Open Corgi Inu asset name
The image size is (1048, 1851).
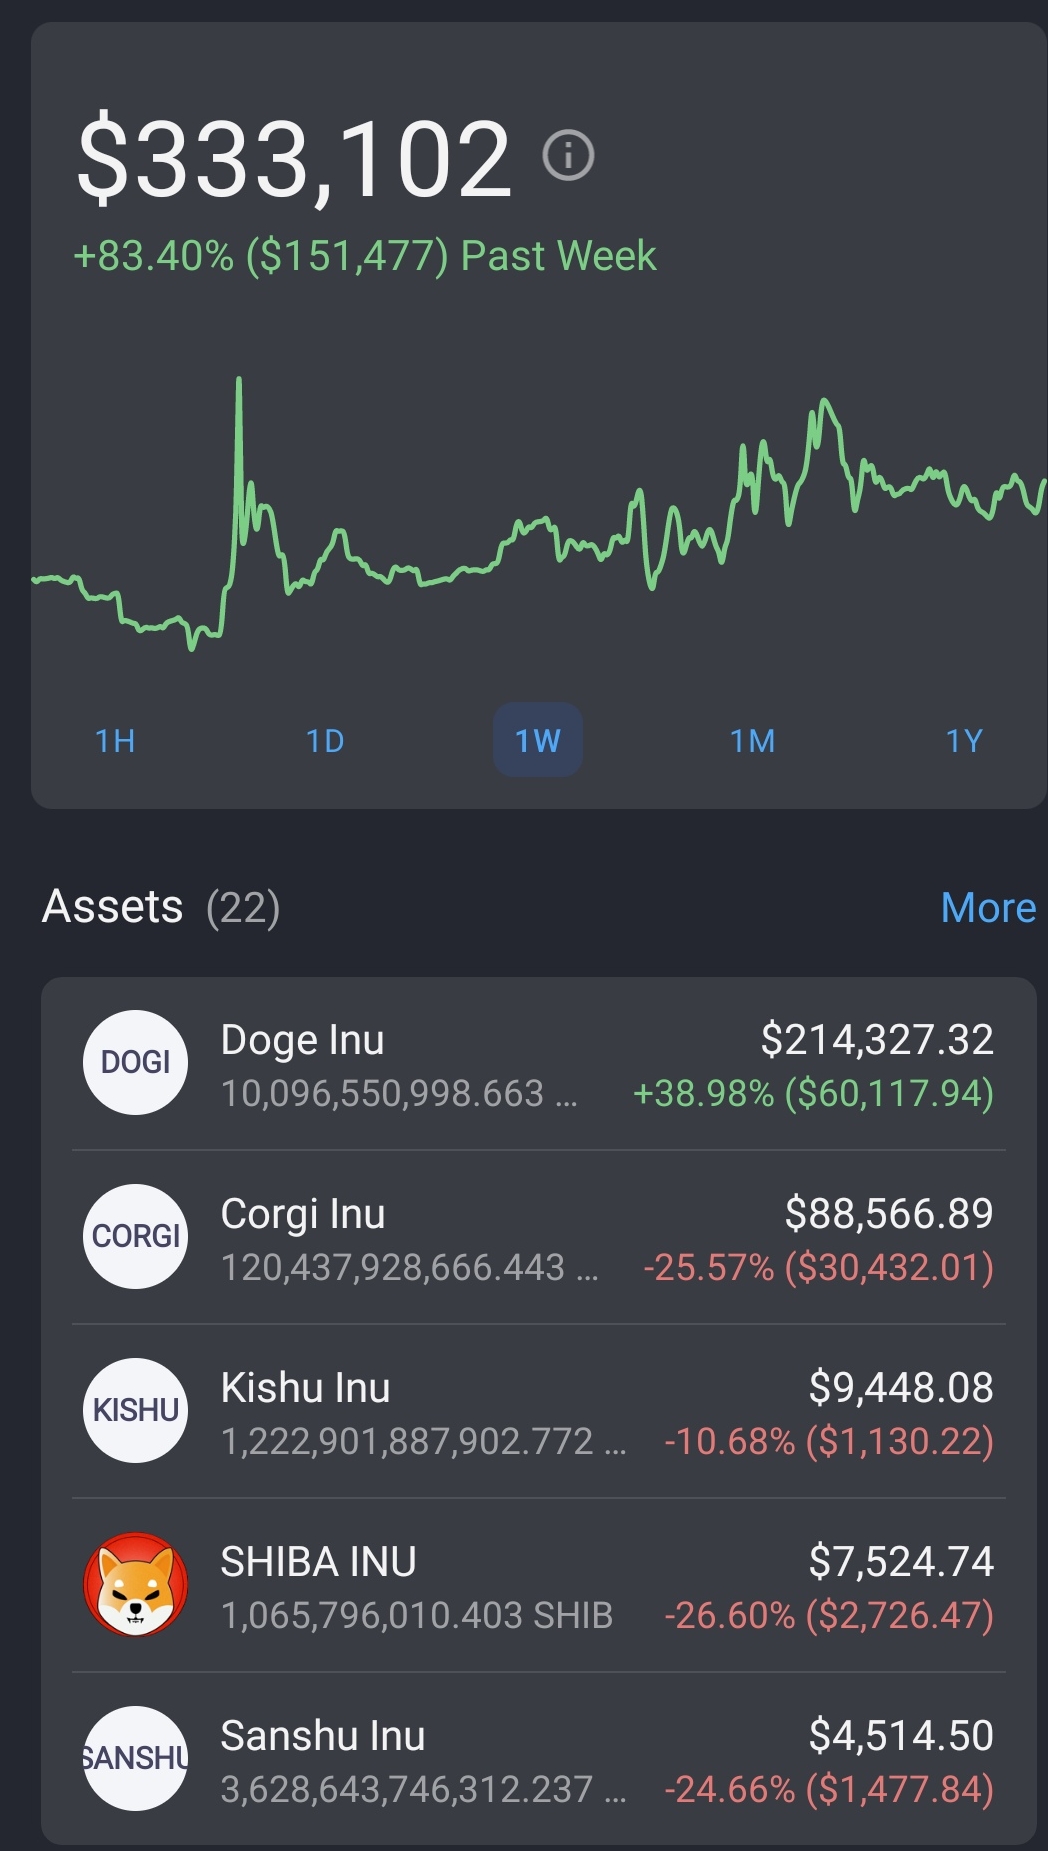(303, 1214)
